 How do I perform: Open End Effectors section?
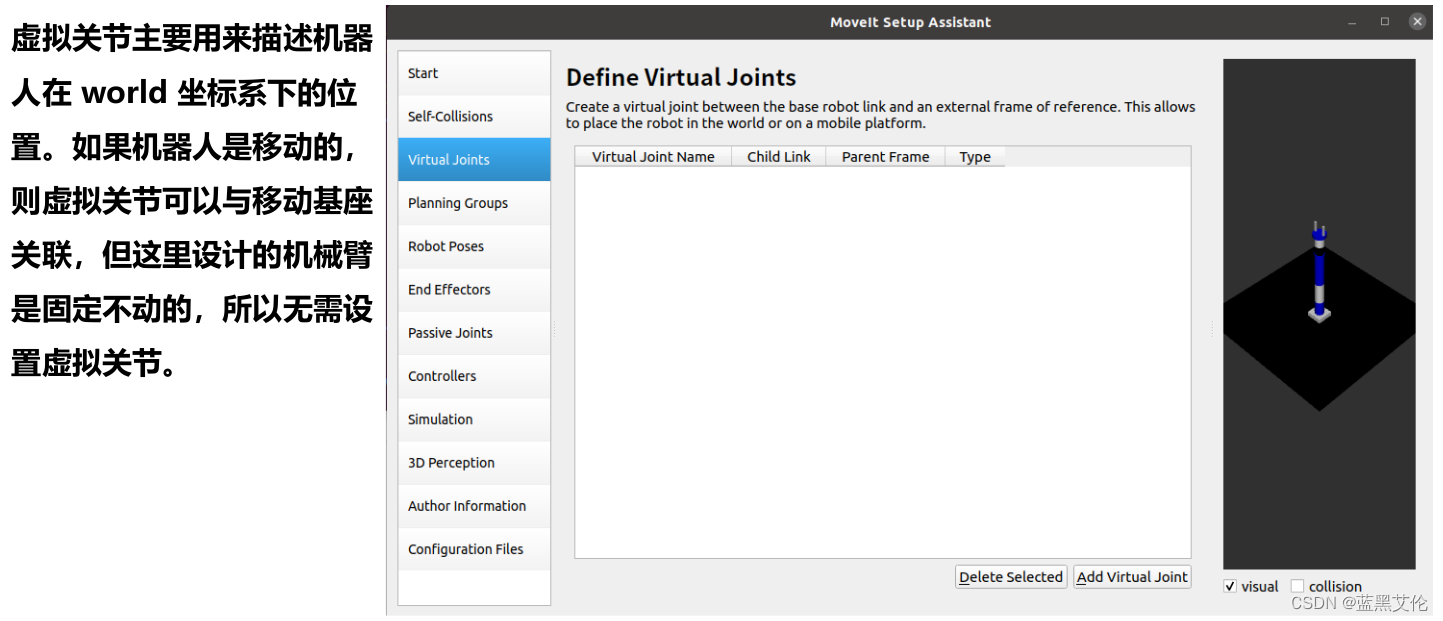point(474,289)
